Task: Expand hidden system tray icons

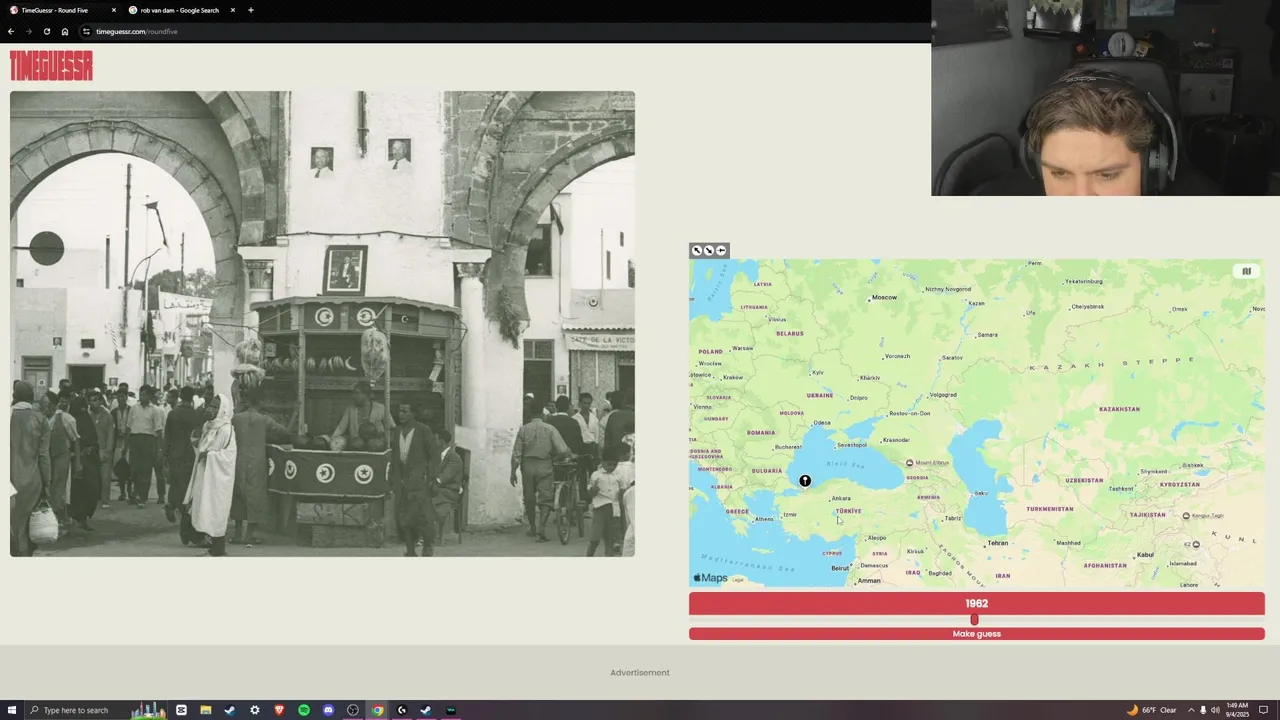Action: [x=1191, y=710]
